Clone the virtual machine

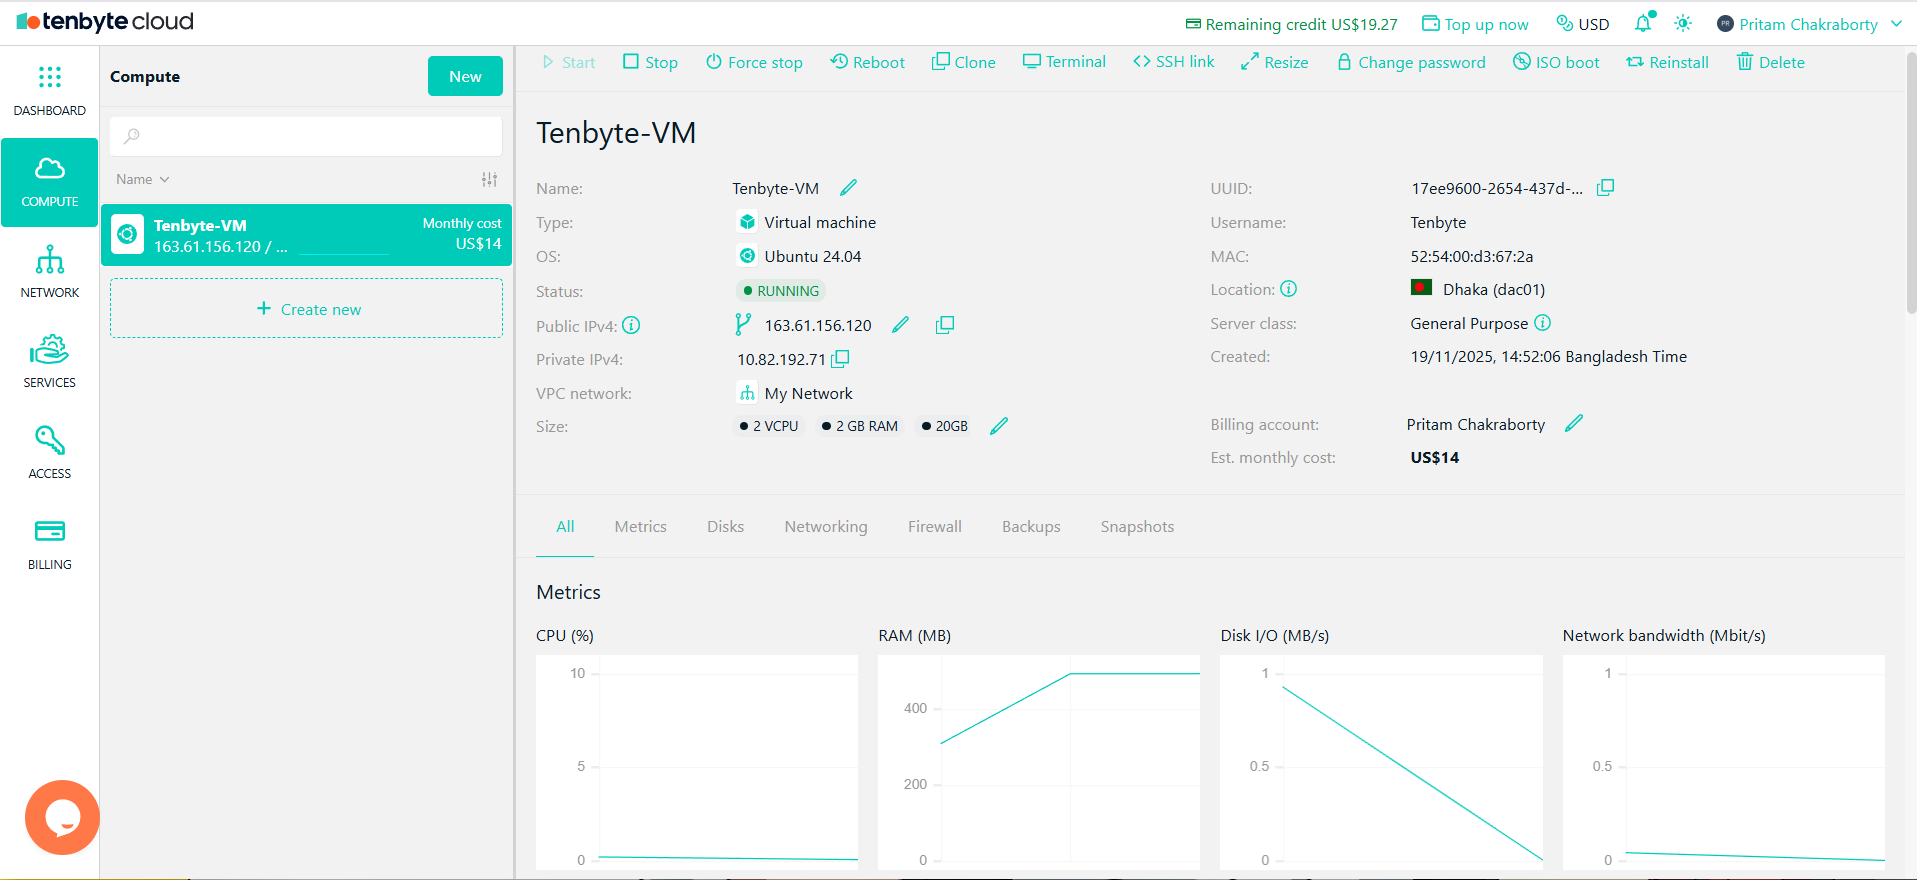point(964,62)
